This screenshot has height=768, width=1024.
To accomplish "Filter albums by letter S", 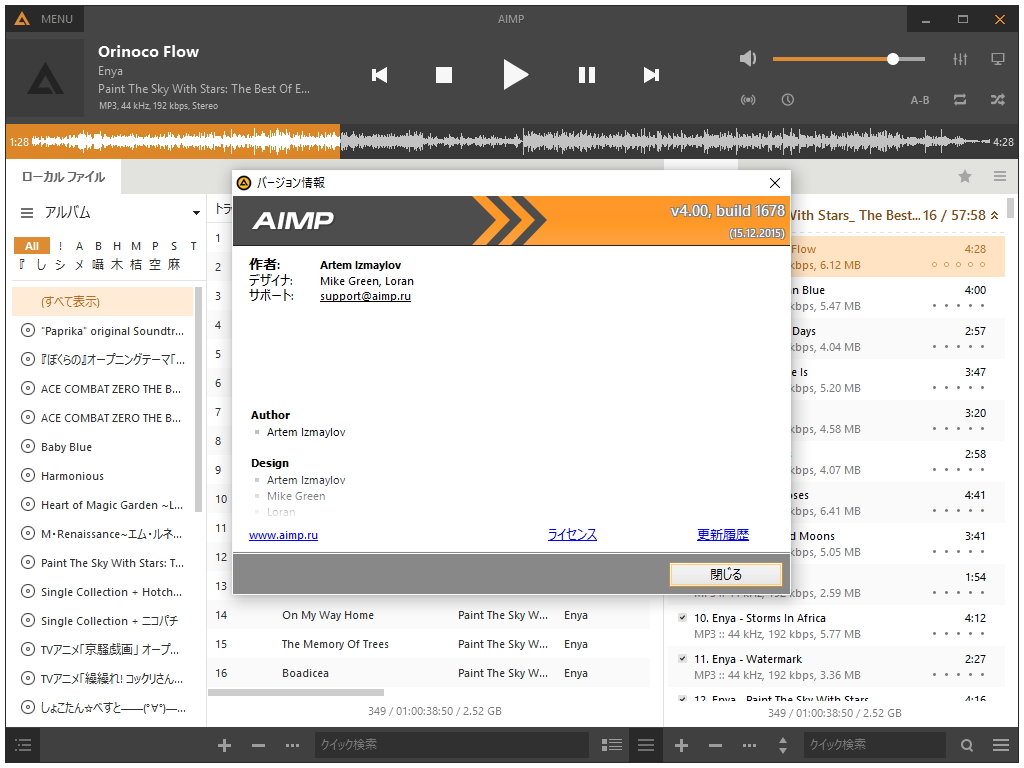I will pyautogui.click(x=174, y=246).
